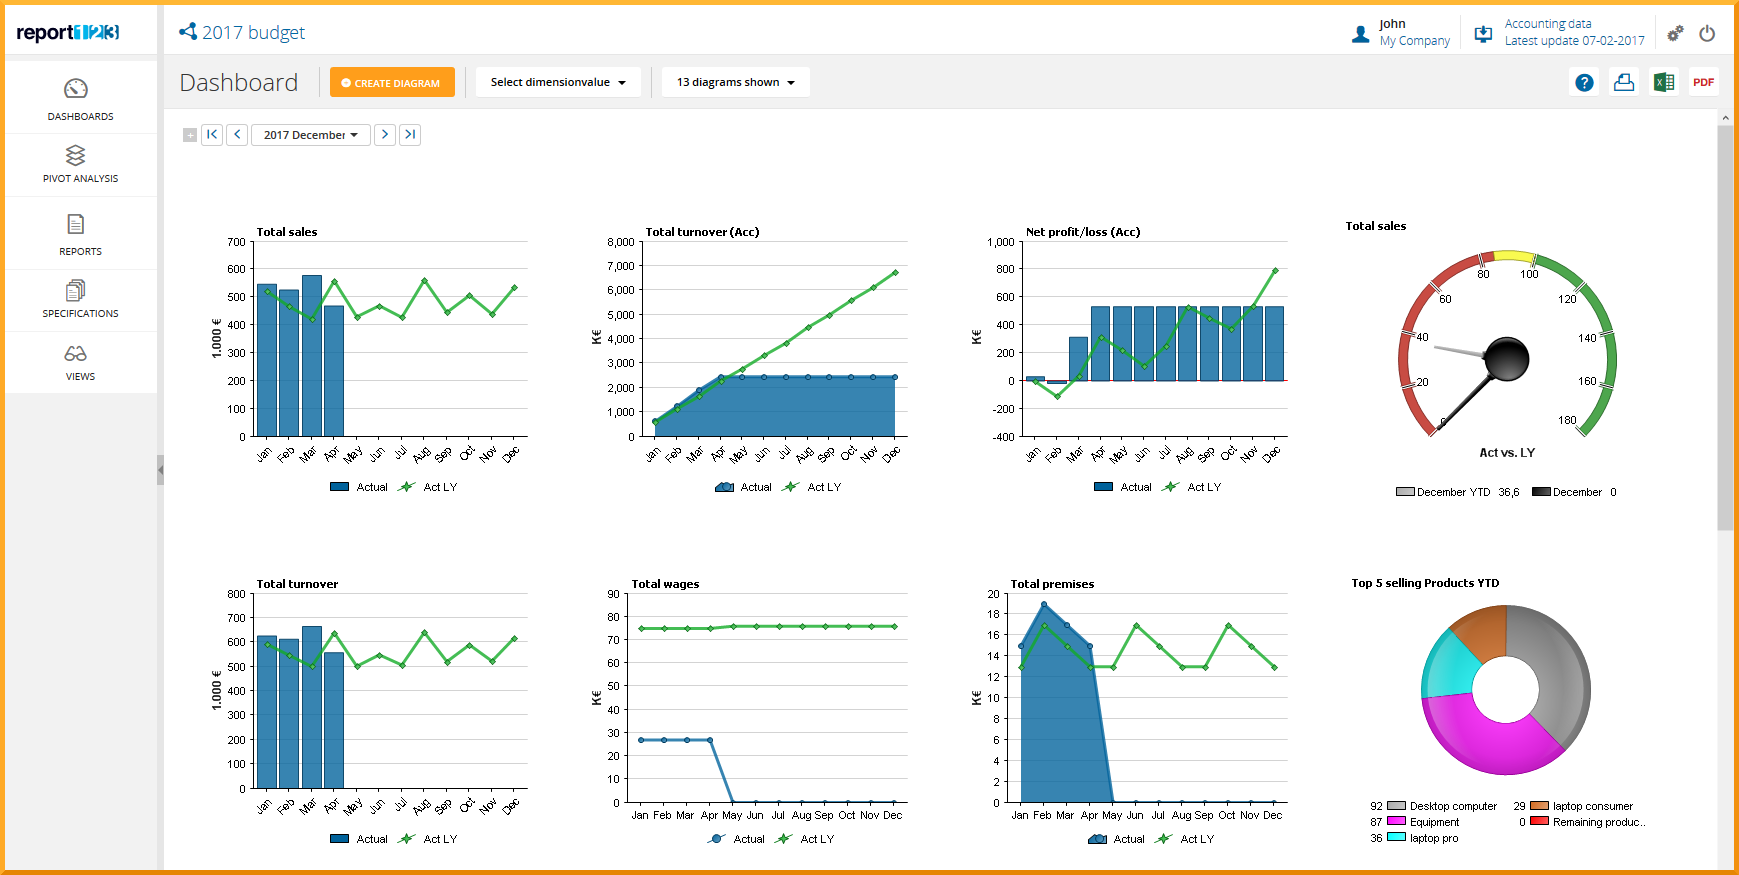Open the help question mark icon
The width and height of the screenshot is (1739, 875).
pos(1584,83)
